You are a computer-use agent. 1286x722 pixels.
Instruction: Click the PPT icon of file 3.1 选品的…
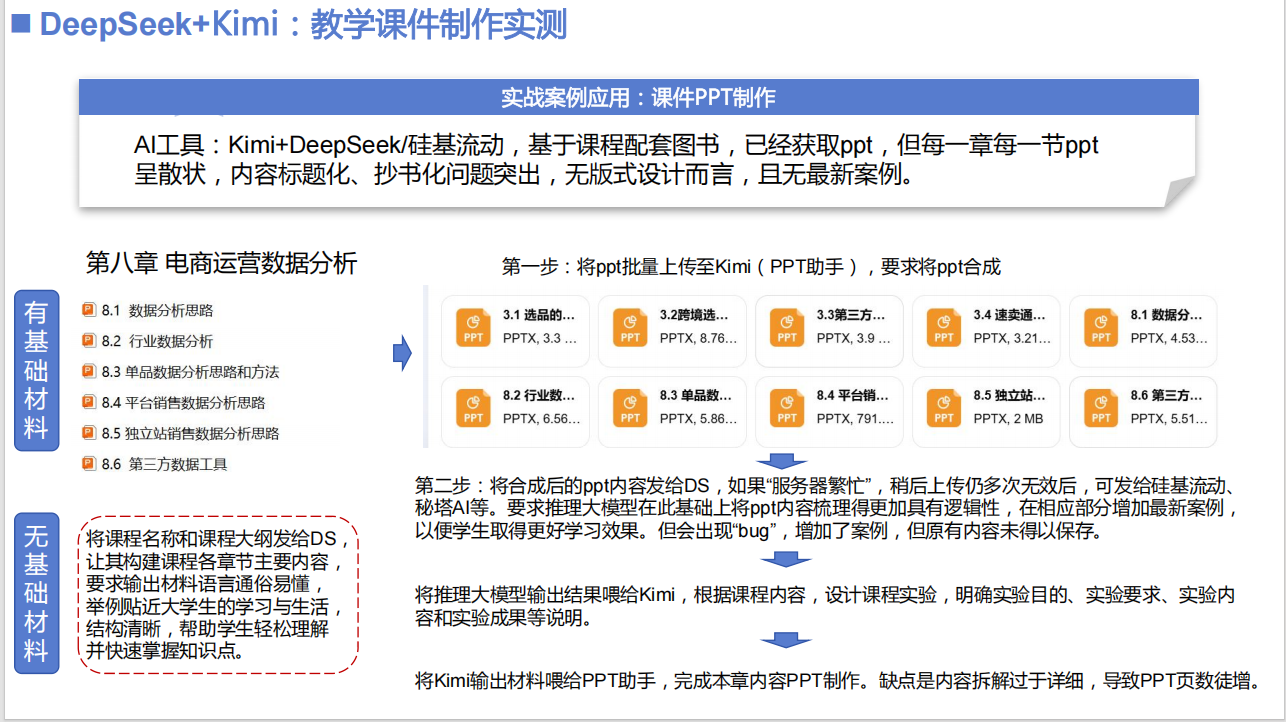[x=473, y=327]
